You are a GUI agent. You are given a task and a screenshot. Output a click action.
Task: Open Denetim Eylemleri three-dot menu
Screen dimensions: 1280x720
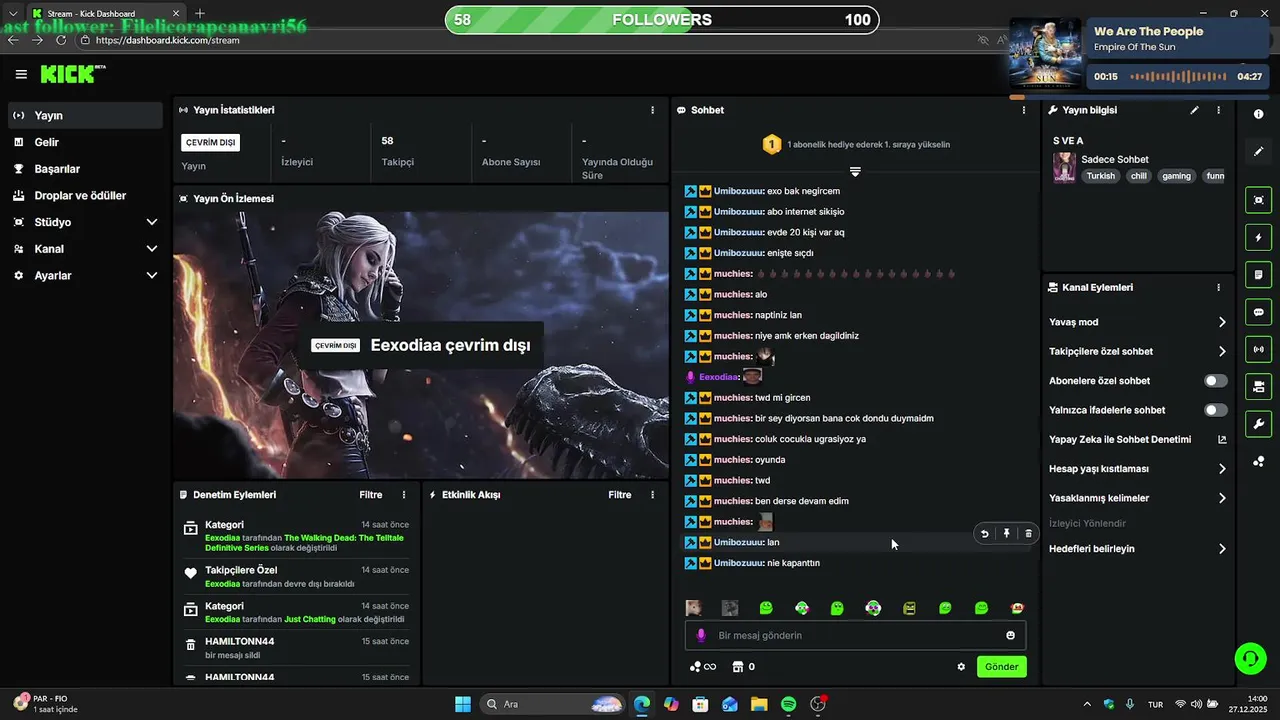pyautogui.click(x=404, y=495)
